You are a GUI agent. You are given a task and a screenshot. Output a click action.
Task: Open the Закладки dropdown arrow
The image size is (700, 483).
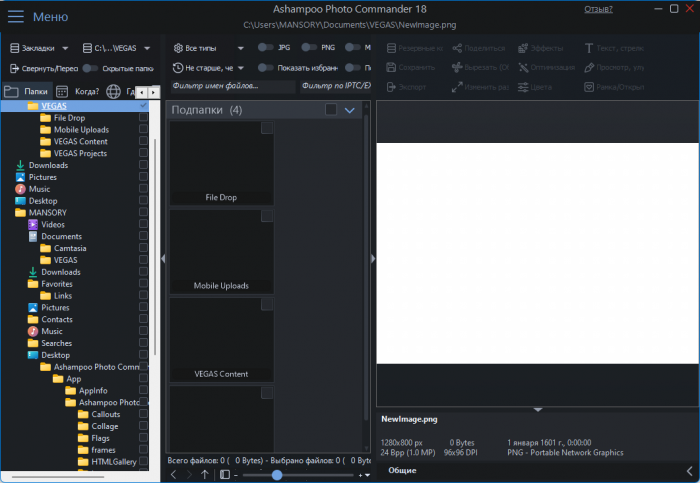[x=65, y=48]
